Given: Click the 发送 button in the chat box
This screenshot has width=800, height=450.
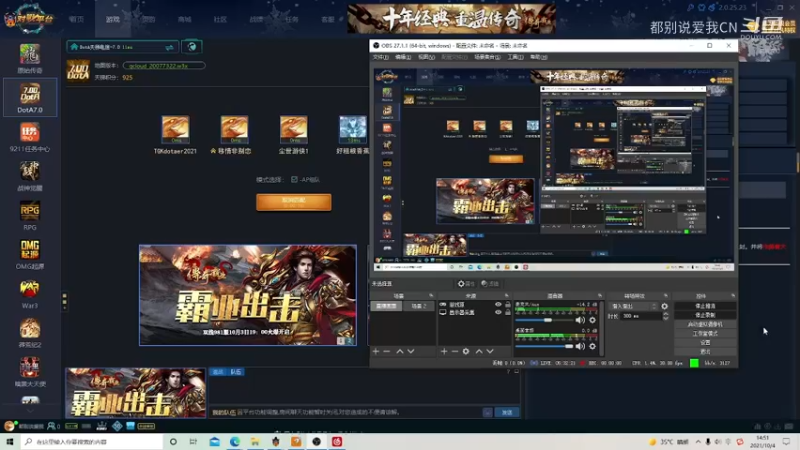Looking at the screenshot, I should coord(507,412).
